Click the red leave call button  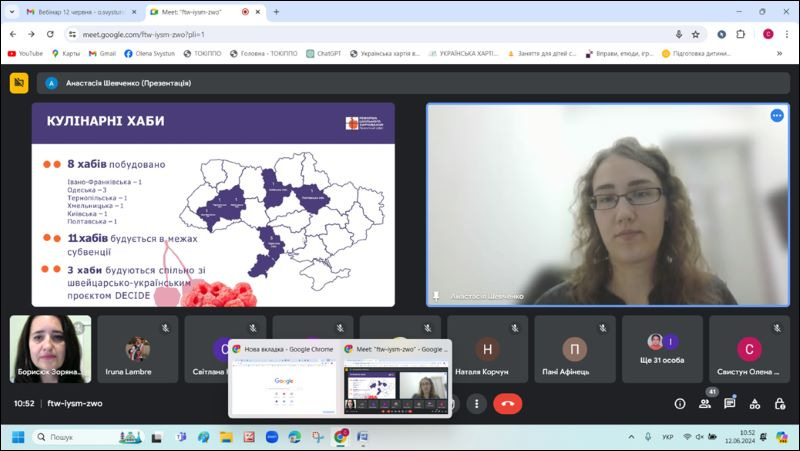coord(508,404)
